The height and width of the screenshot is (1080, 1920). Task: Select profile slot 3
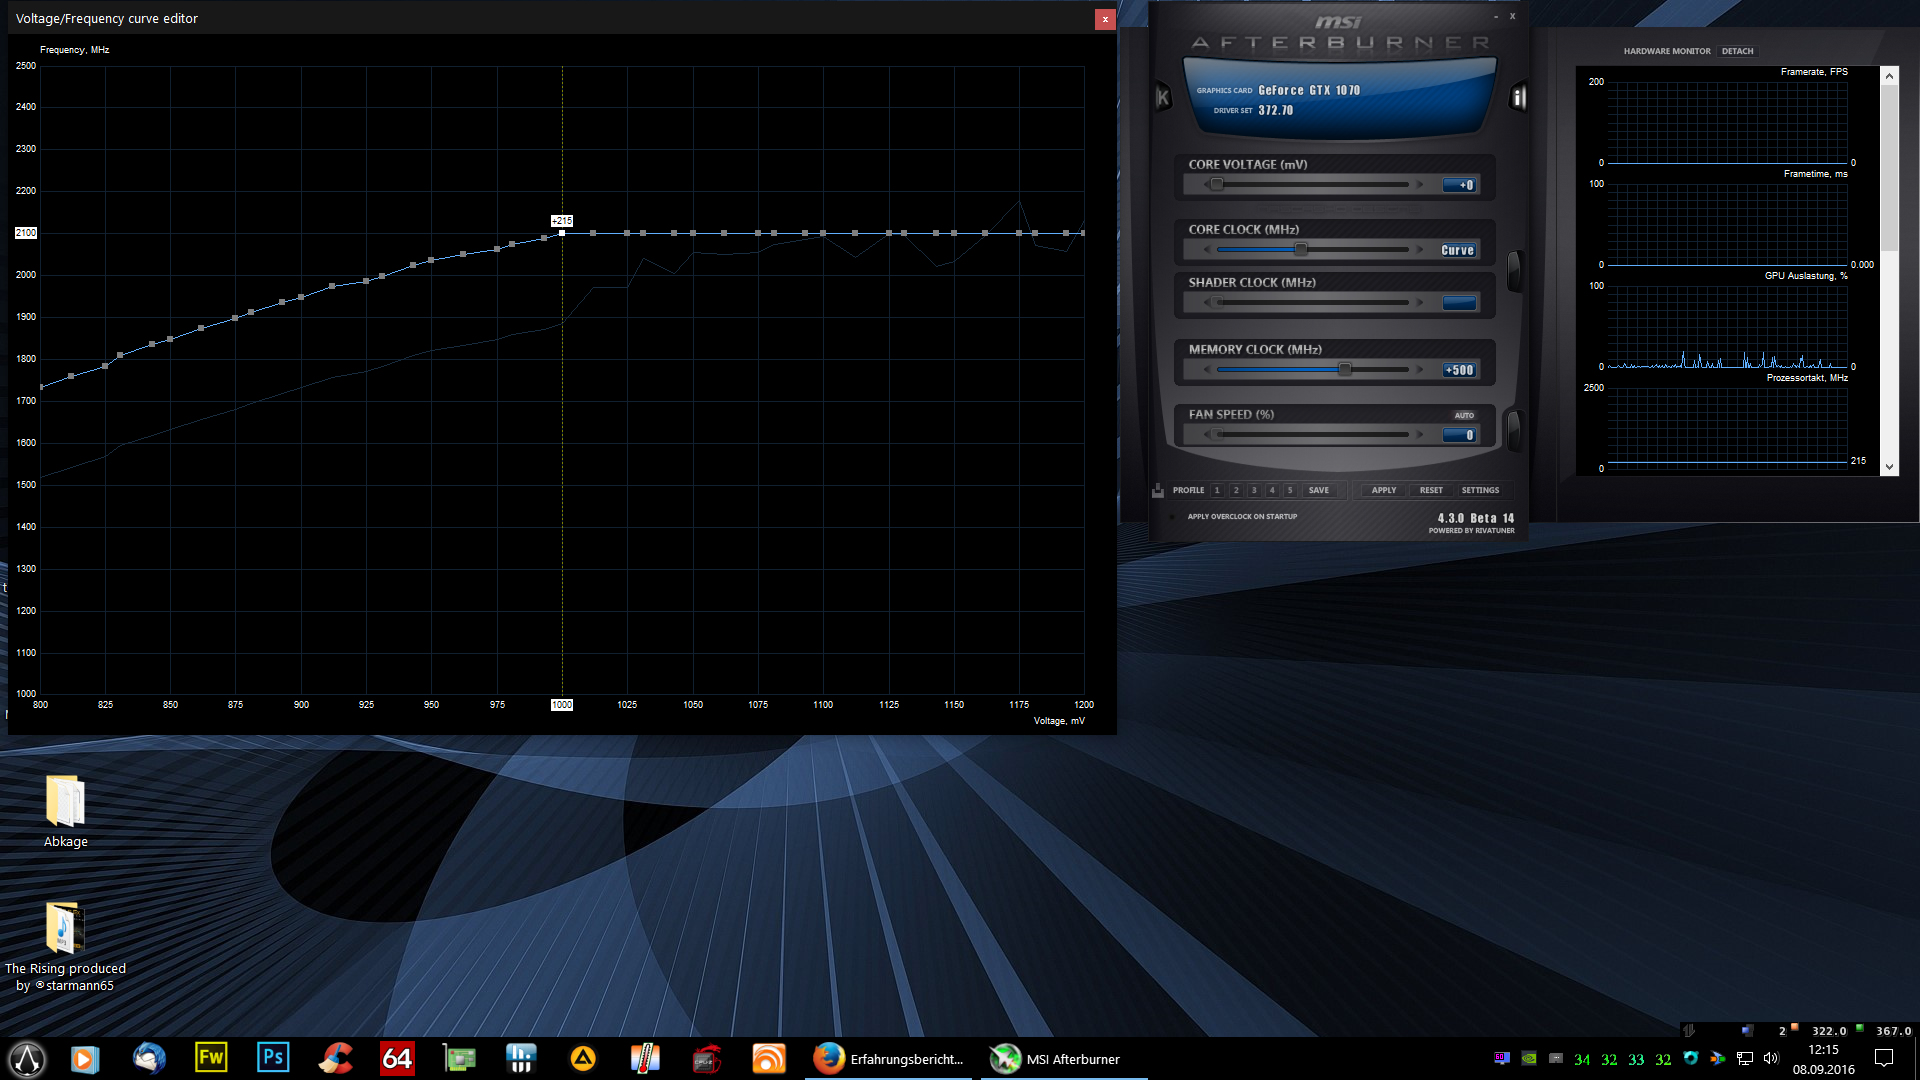coord(1254,490)
